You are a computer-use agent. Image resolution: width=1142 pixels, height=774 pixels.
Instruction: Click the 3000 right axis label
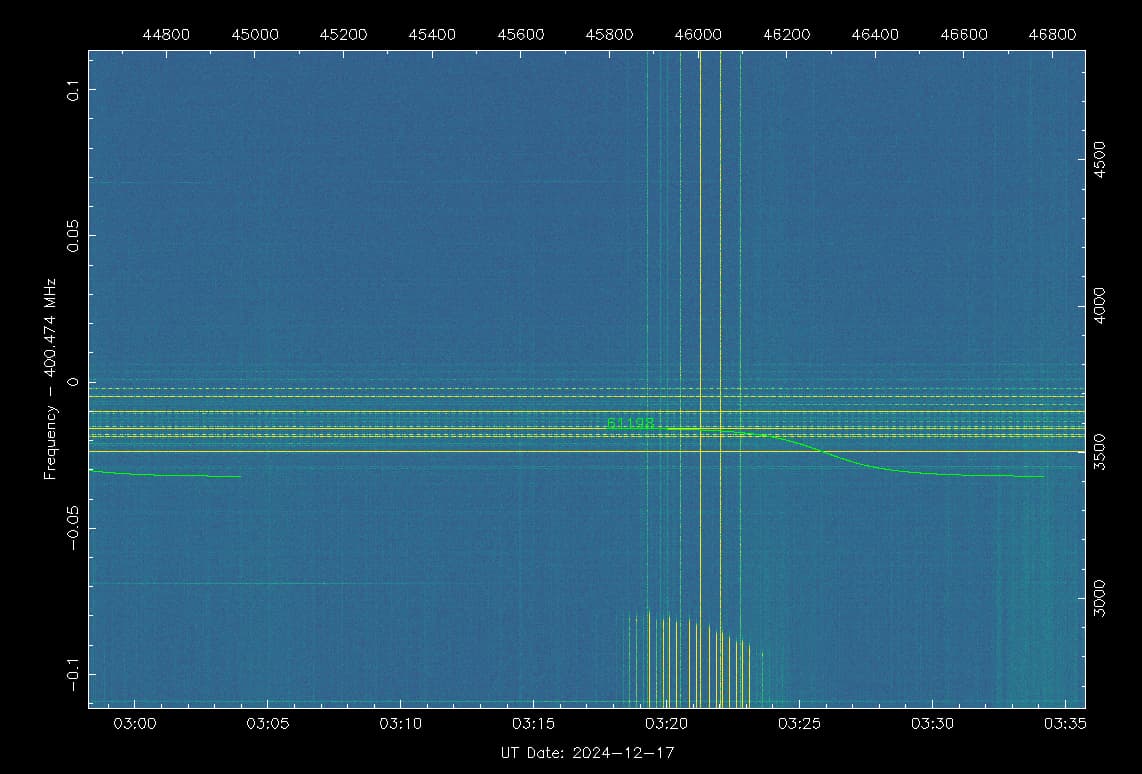[x=1099, y=599]
